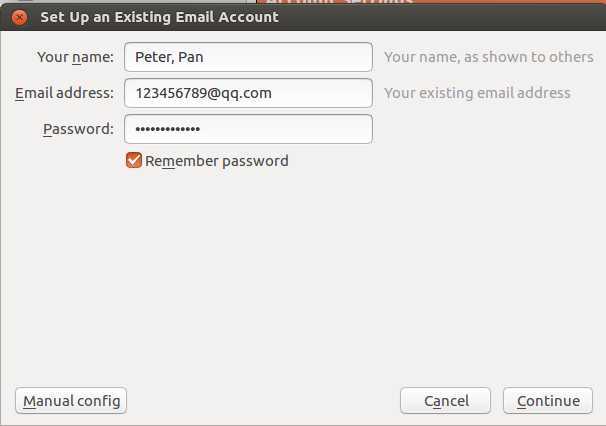Viewport: 606px width, 426px height.
Task: Continue to the next setup step
Action: click(548, 401)
